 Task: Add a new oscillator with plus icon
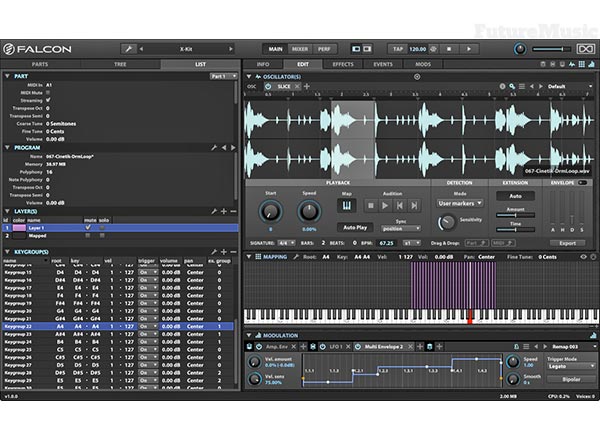307,86
